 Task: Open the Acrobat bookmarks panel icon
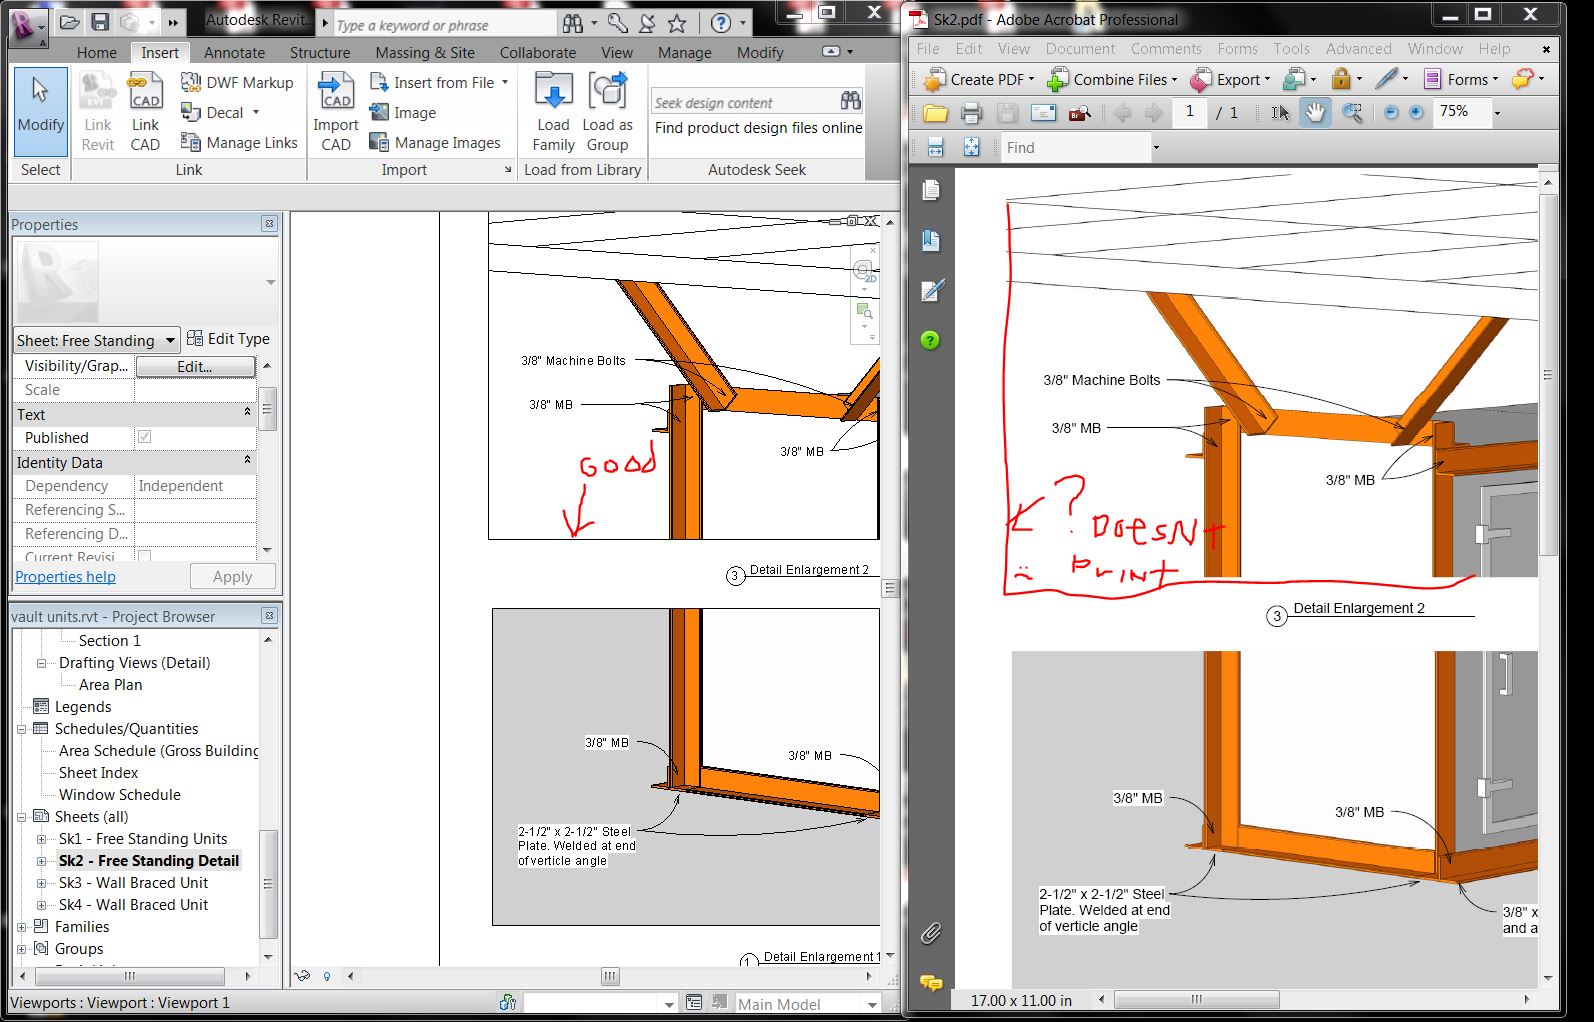point(931,240)
